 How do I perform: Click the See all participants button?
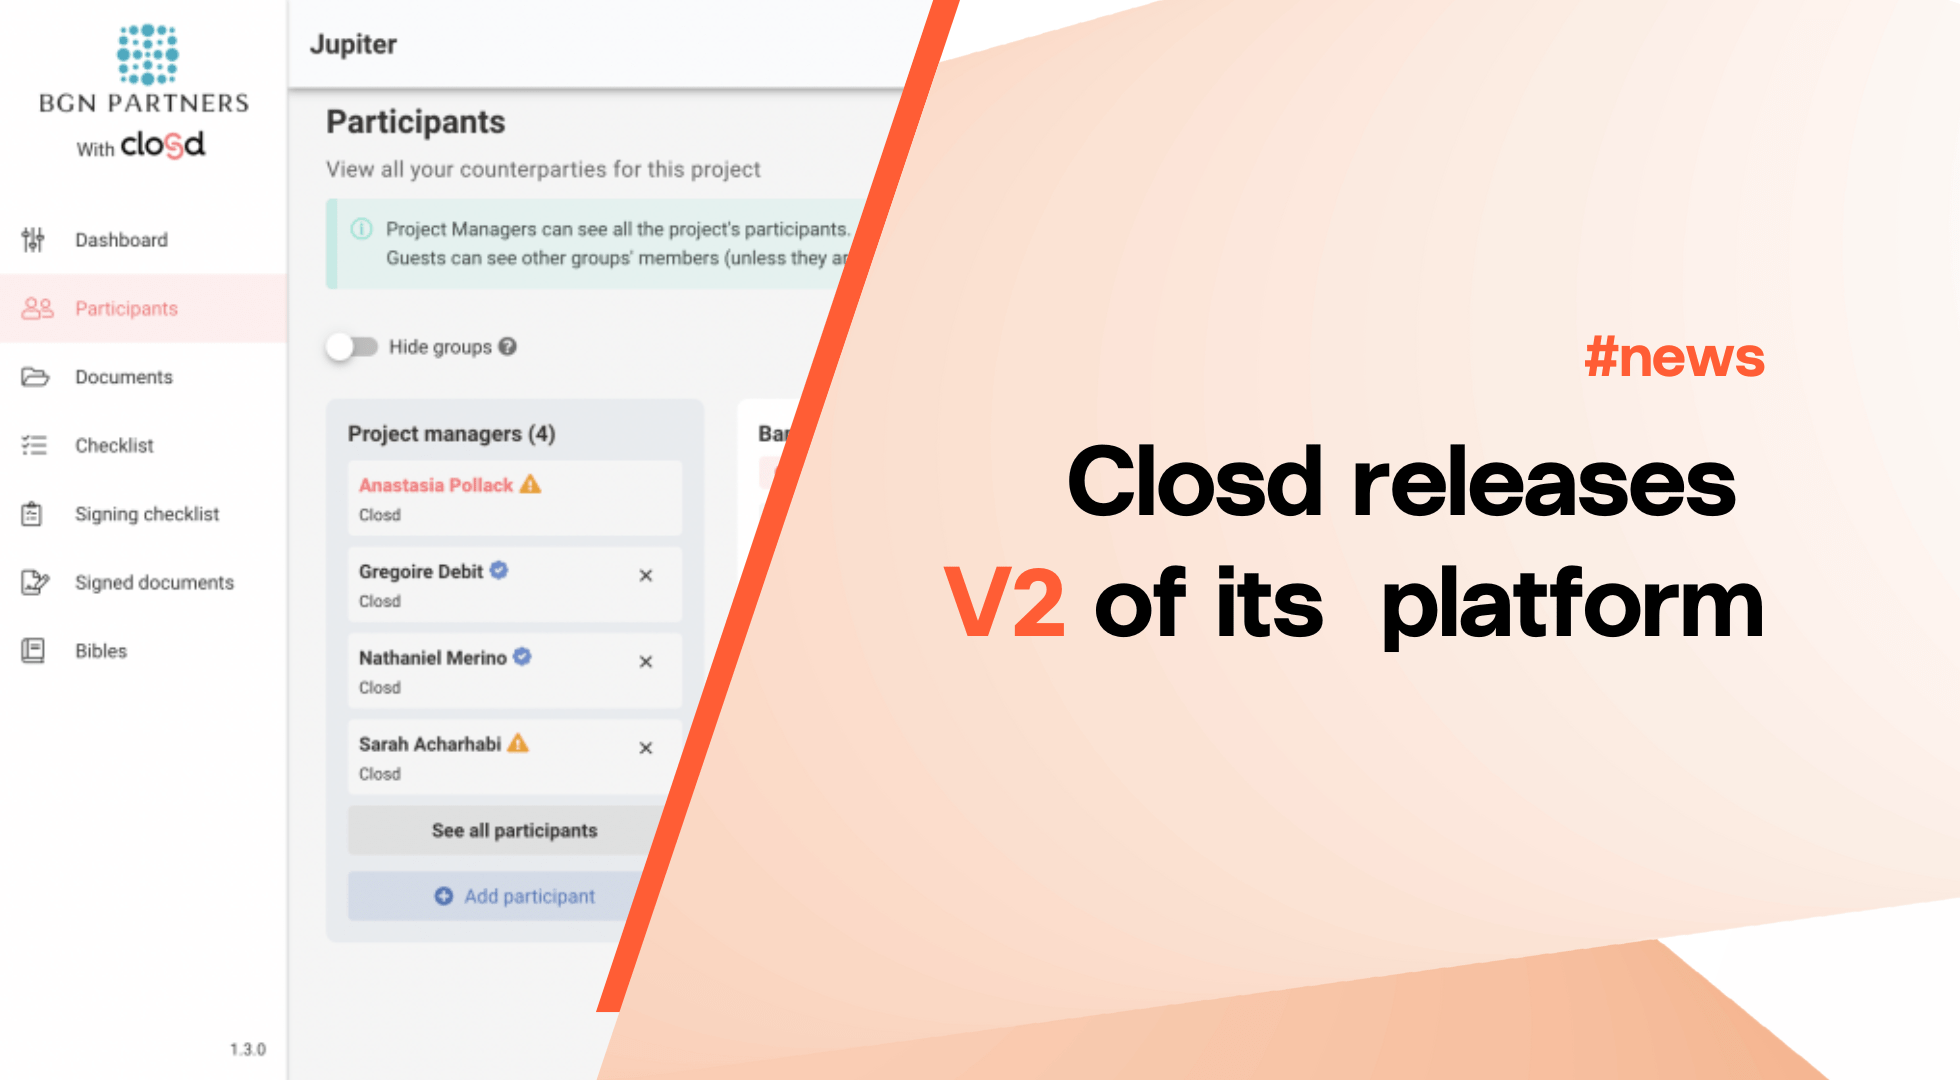(512, 830)
